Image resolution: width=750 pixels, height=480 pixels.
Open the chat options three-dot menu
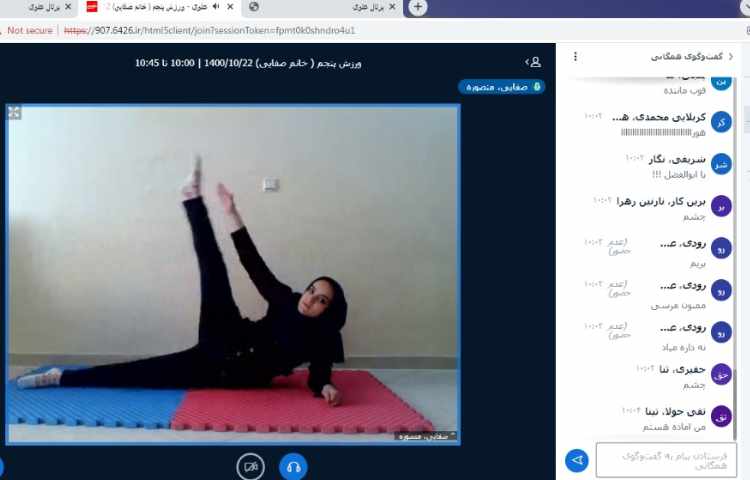coord(575,56)
